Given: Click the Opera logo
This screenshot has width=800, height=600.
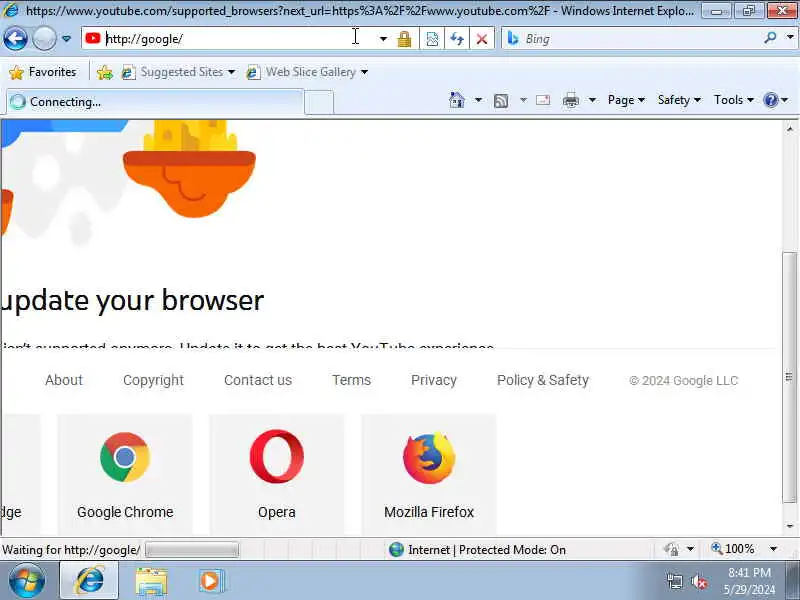Looking at the screenshot, I should 277,457.
